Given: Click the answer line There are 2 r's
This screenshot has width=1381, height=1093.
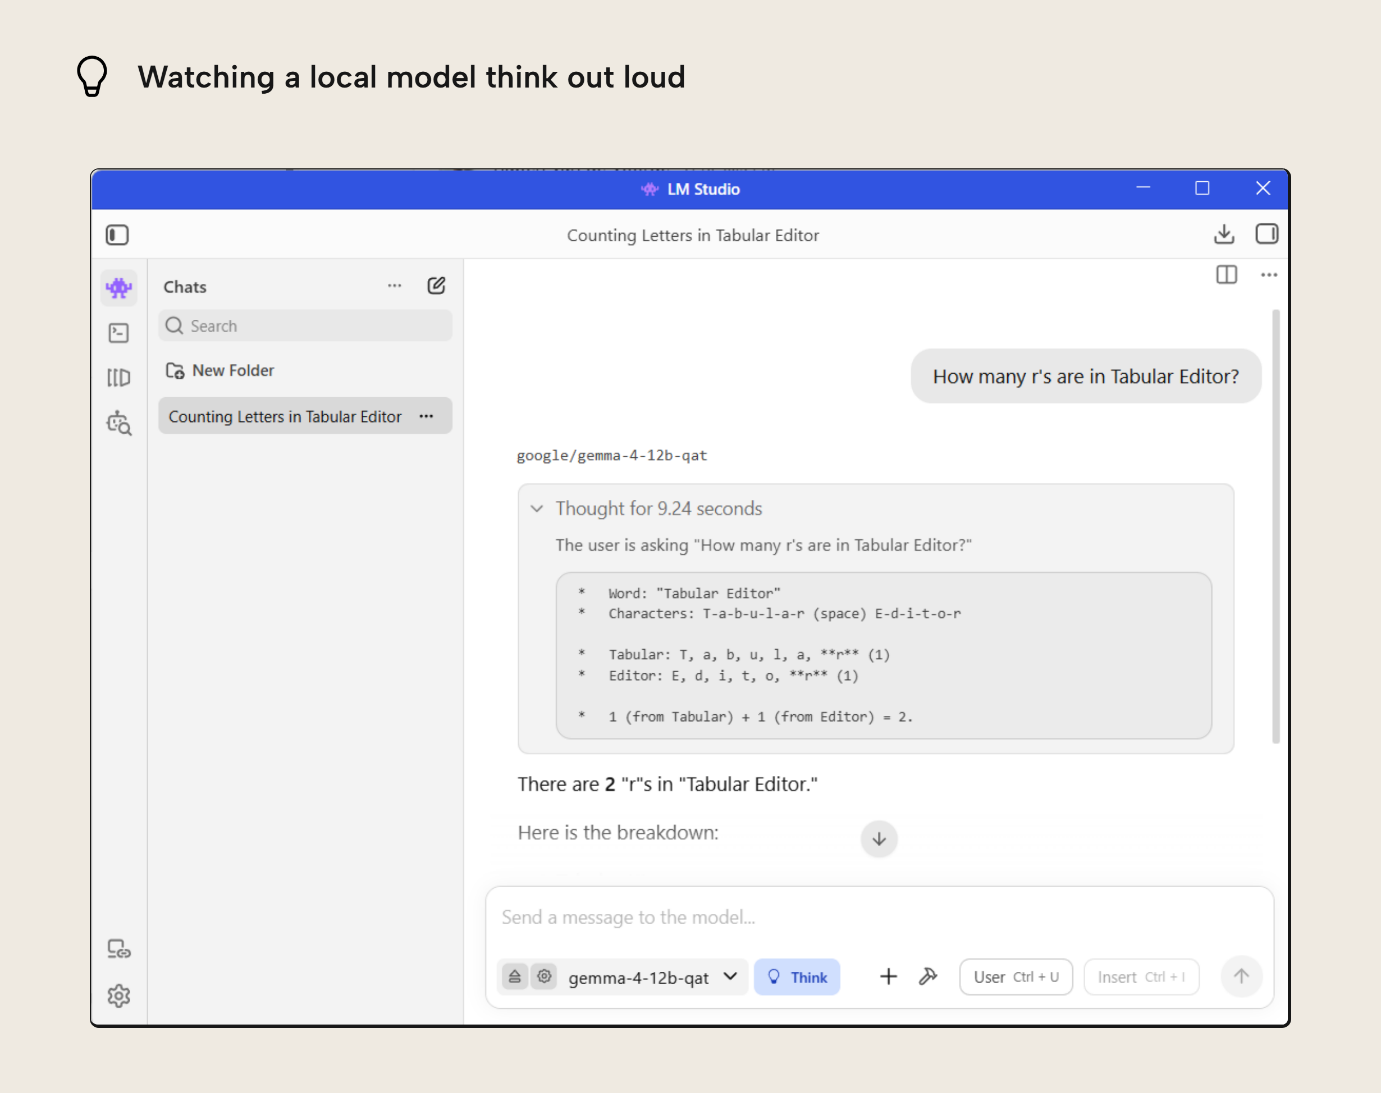Looking at the screenshot, I should [668, 784].
